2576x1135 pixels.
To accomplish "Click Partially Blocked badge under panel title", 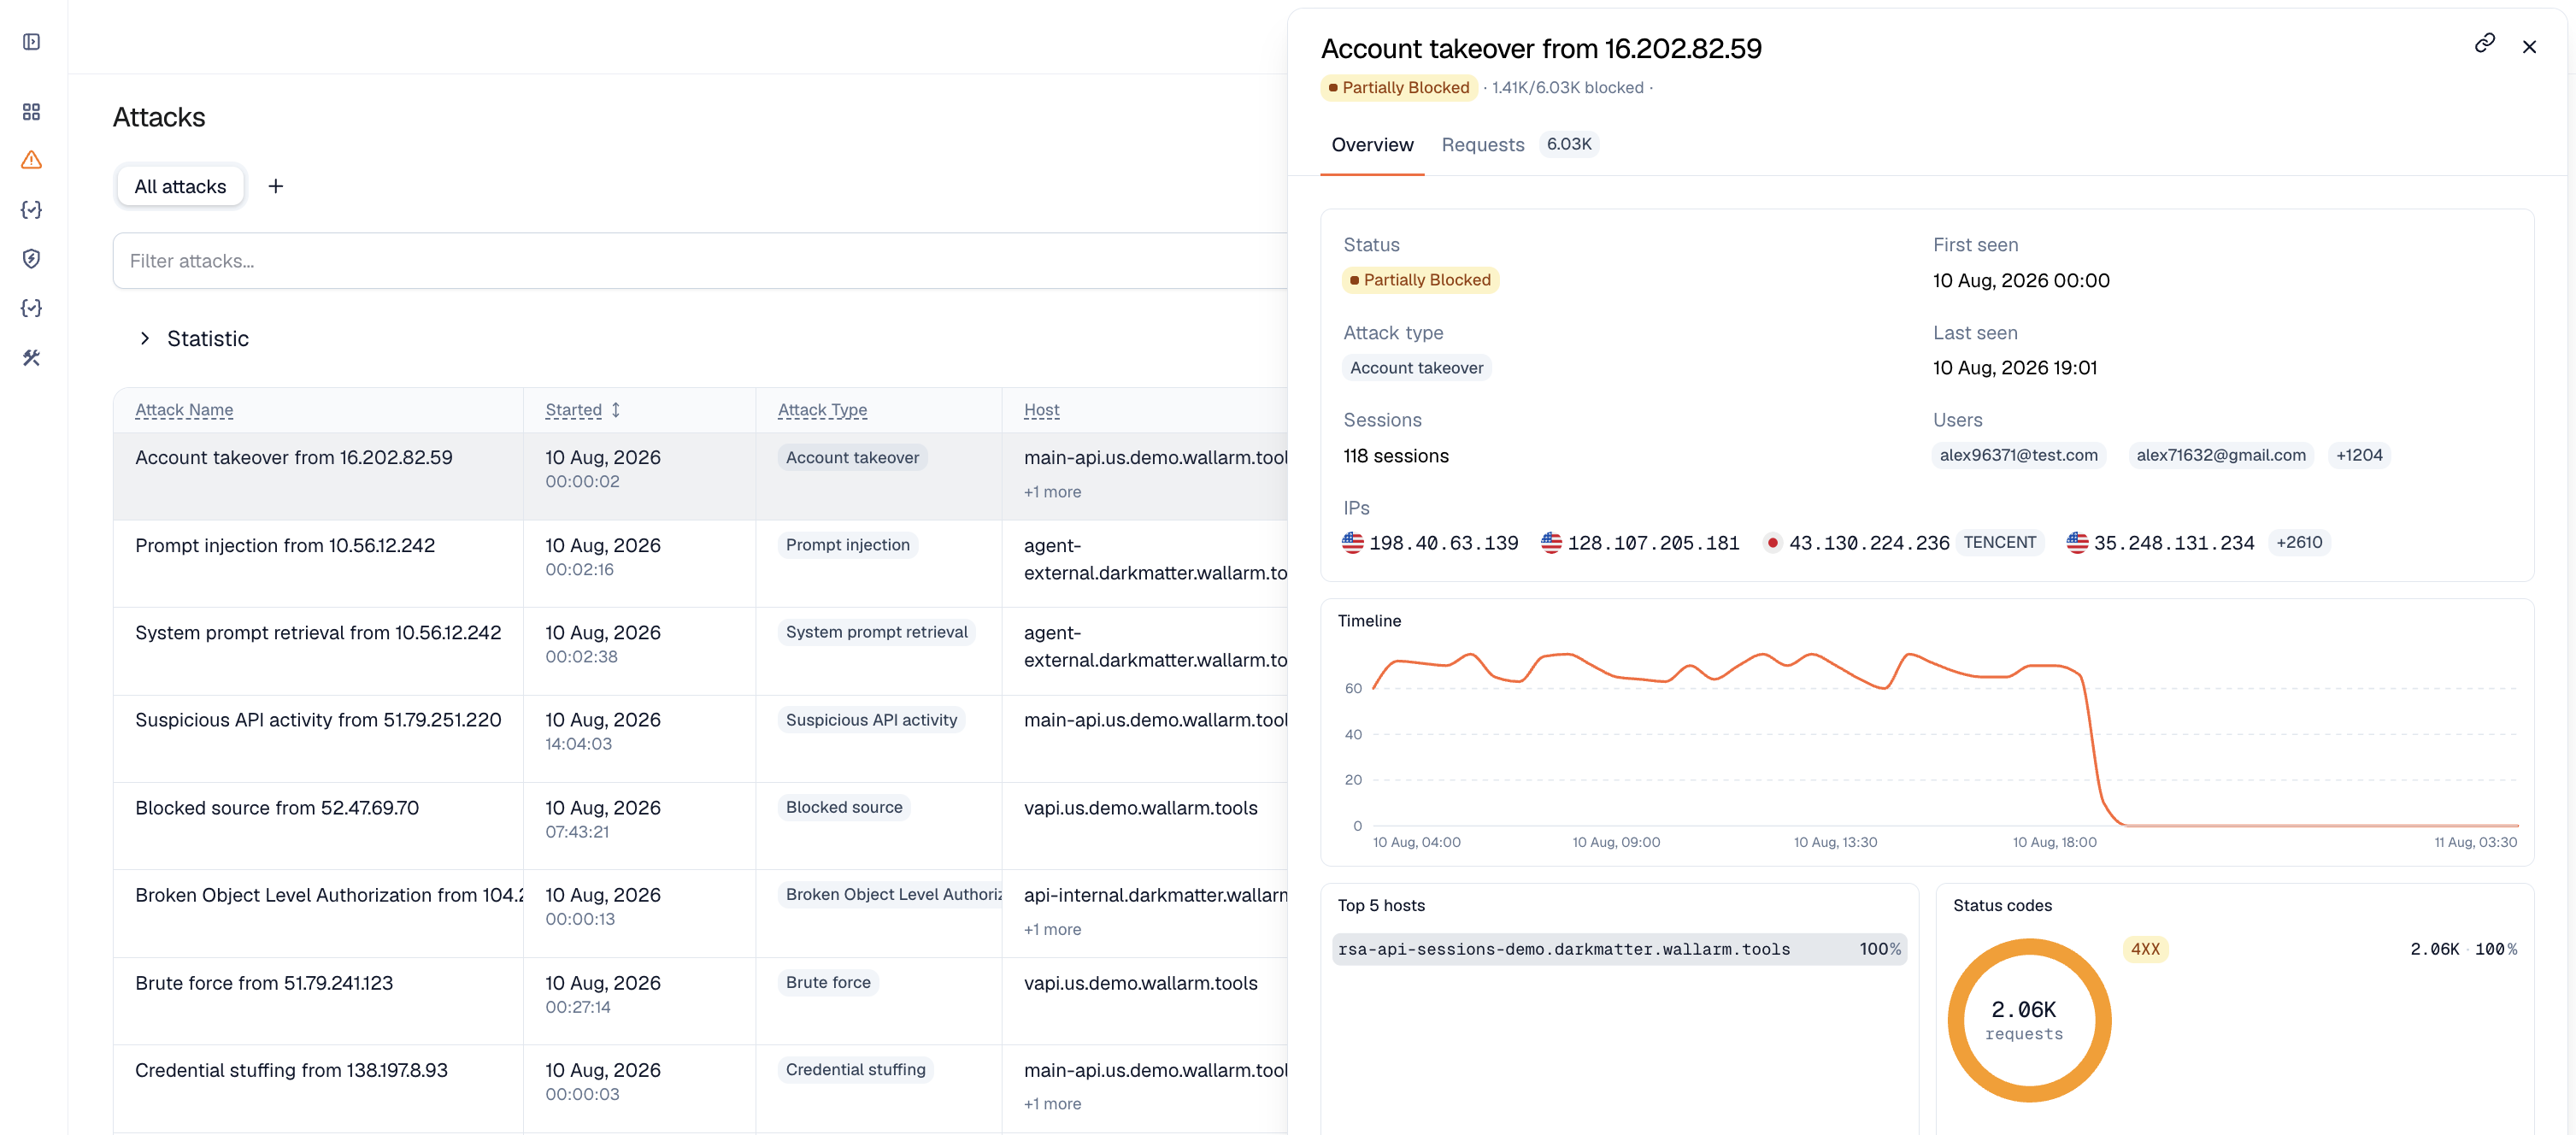I will point(1398,88).
